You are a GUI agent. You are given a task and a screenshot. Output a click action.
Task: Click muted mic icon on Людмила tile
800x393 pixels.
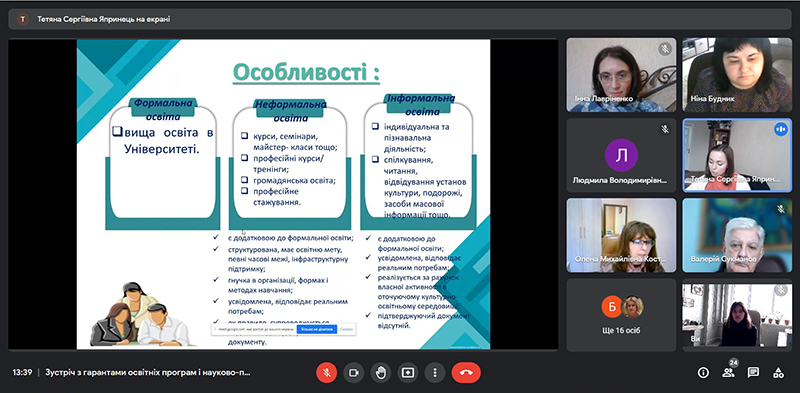pyautogui.click(x=665, y=129)
